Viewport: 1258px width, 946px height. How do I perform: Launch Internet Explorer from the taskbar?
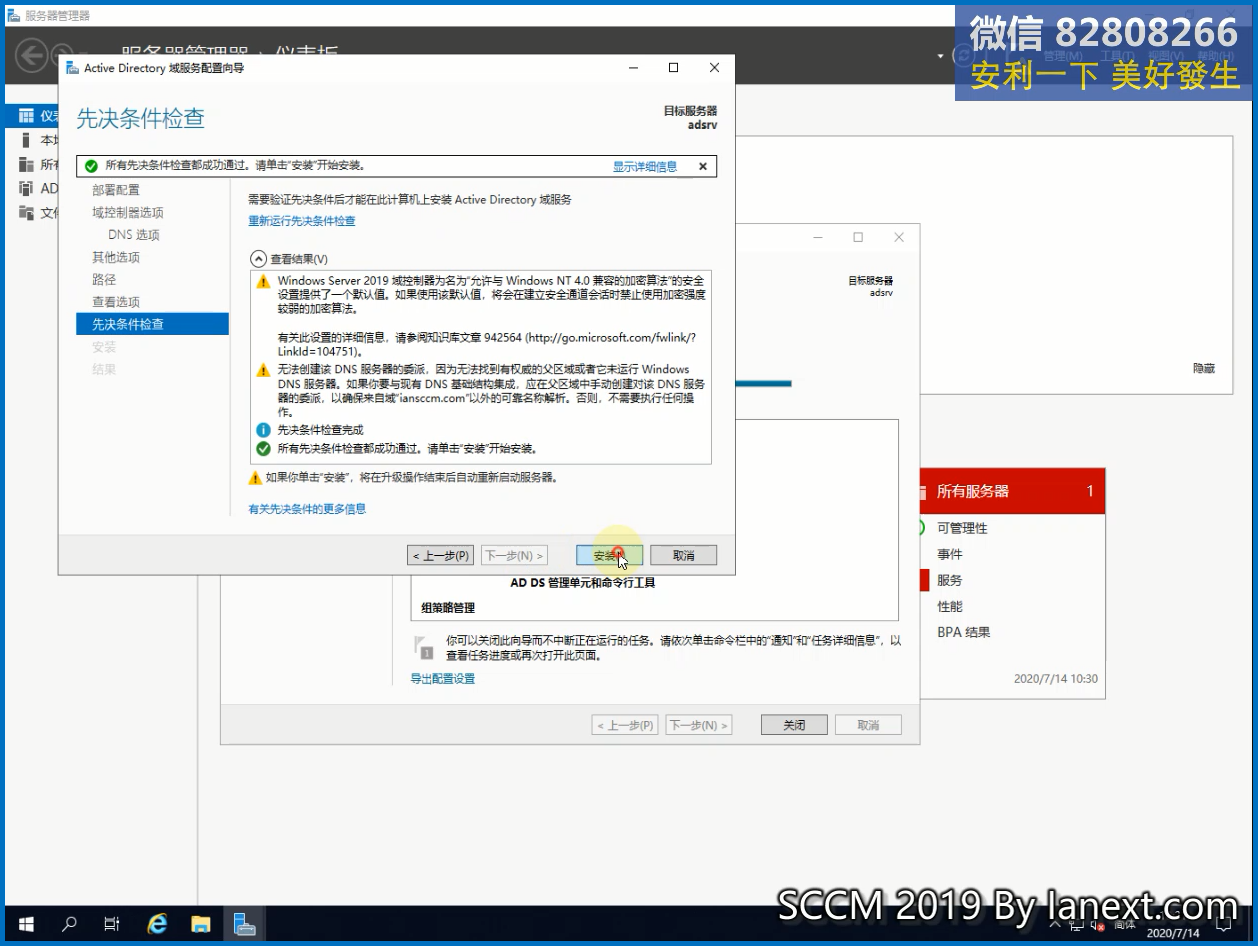tap(157, 924)
